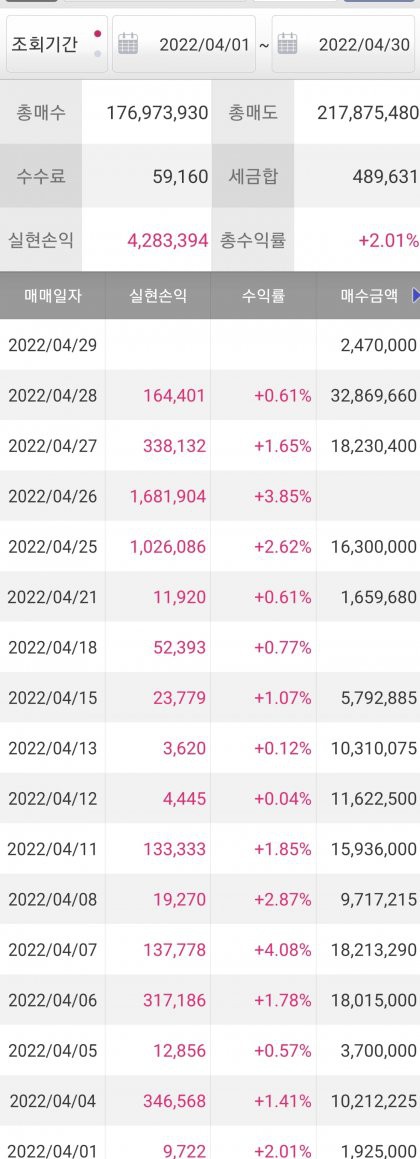The width and height of the screenshot is (420, 1159).
Task: Tap the 총매수 summary value 176,973,930
Action: [x=157, y=113]
